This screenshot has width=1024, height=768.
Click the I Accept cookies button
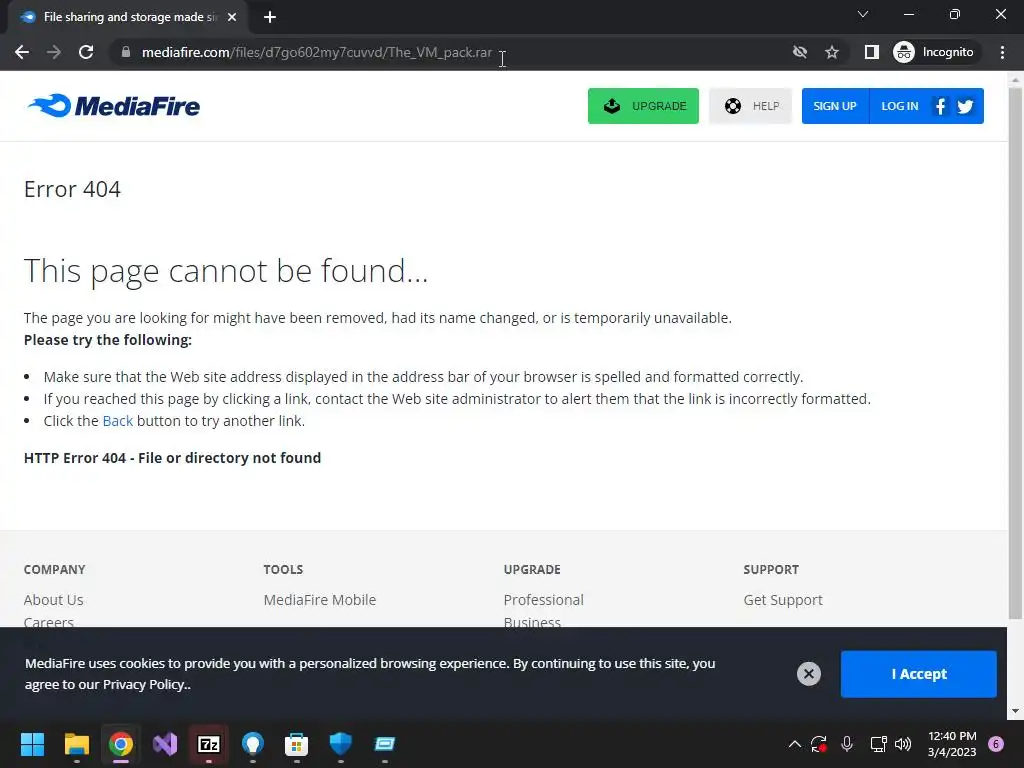pos(918,674)
